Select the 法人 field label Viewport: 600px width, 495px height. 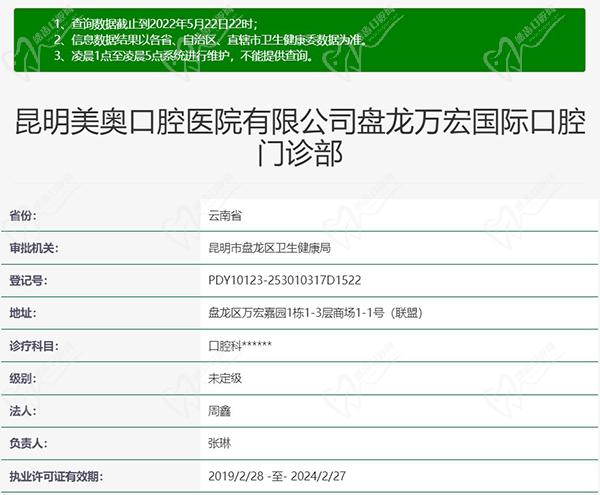coord(24,411)
